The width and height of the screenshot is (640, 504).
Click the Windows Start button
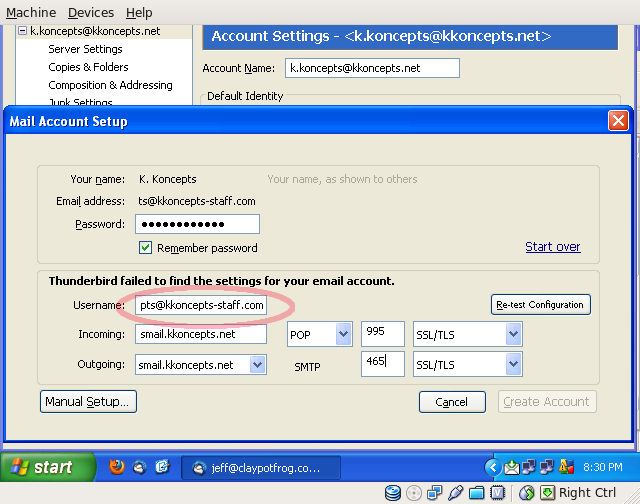(48, 467)
